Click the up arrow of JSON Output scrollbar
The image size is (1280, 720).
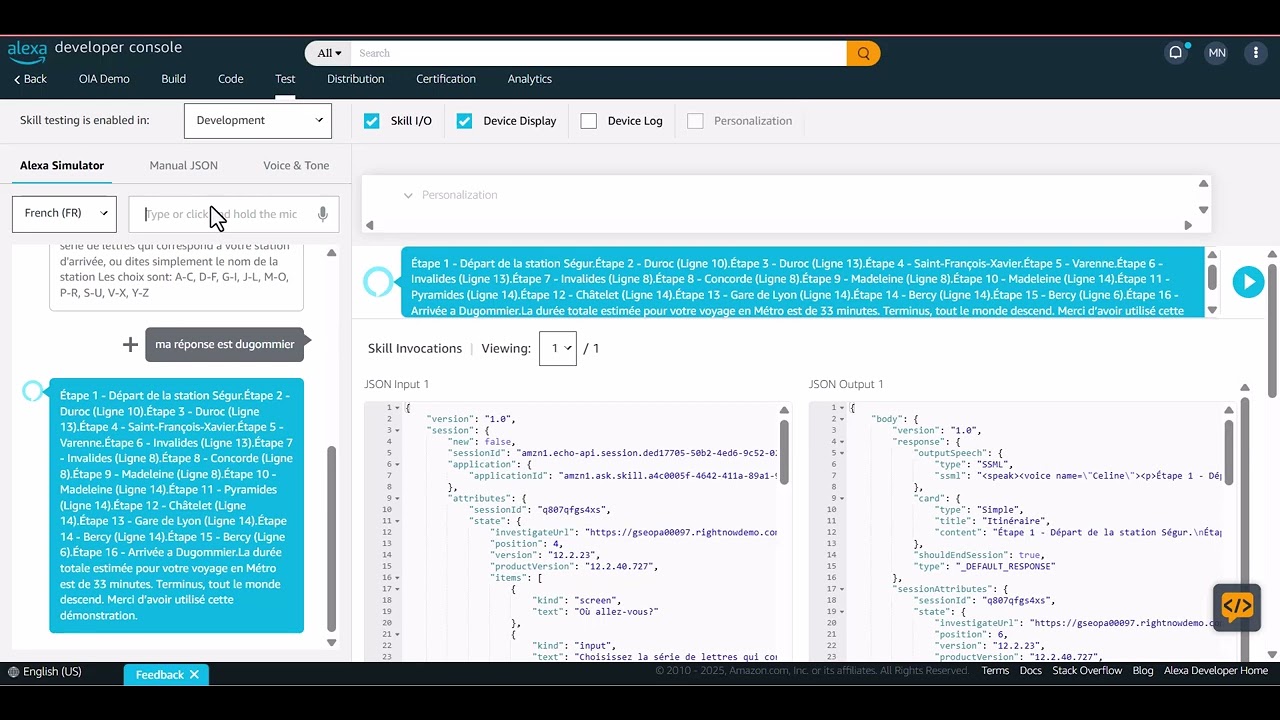coord(1229,409)
